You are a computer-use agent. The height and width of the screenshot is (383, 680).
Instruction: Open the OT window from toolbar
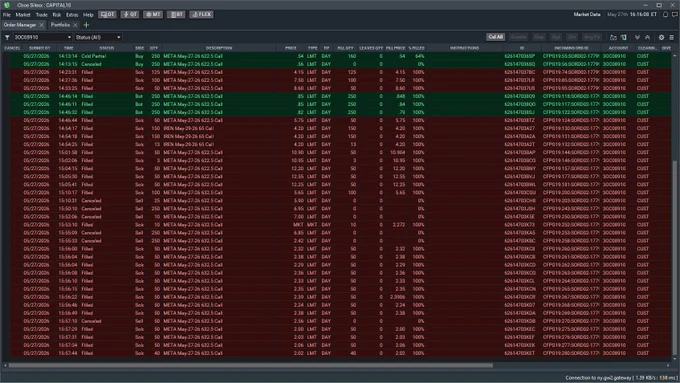pos(107,14)
